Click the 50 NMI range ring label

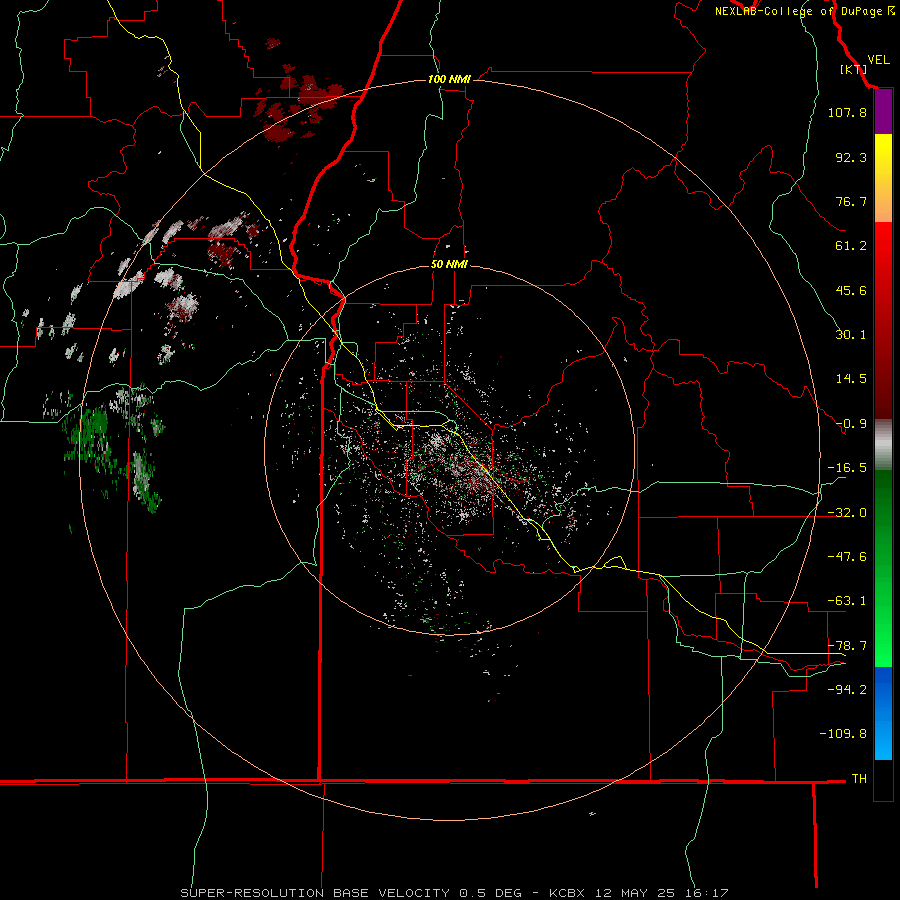pyautogui.click(x=449, y=265)
